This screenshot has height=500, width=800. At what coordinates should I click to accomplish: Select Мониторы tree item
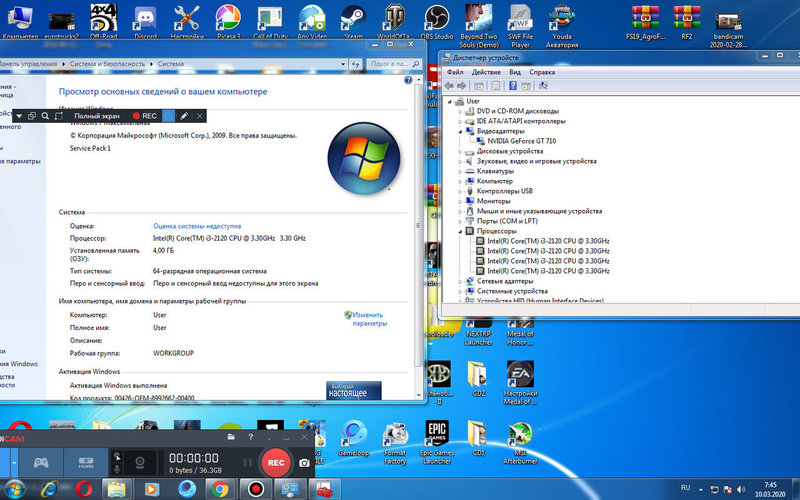click(x=493, y=201)
